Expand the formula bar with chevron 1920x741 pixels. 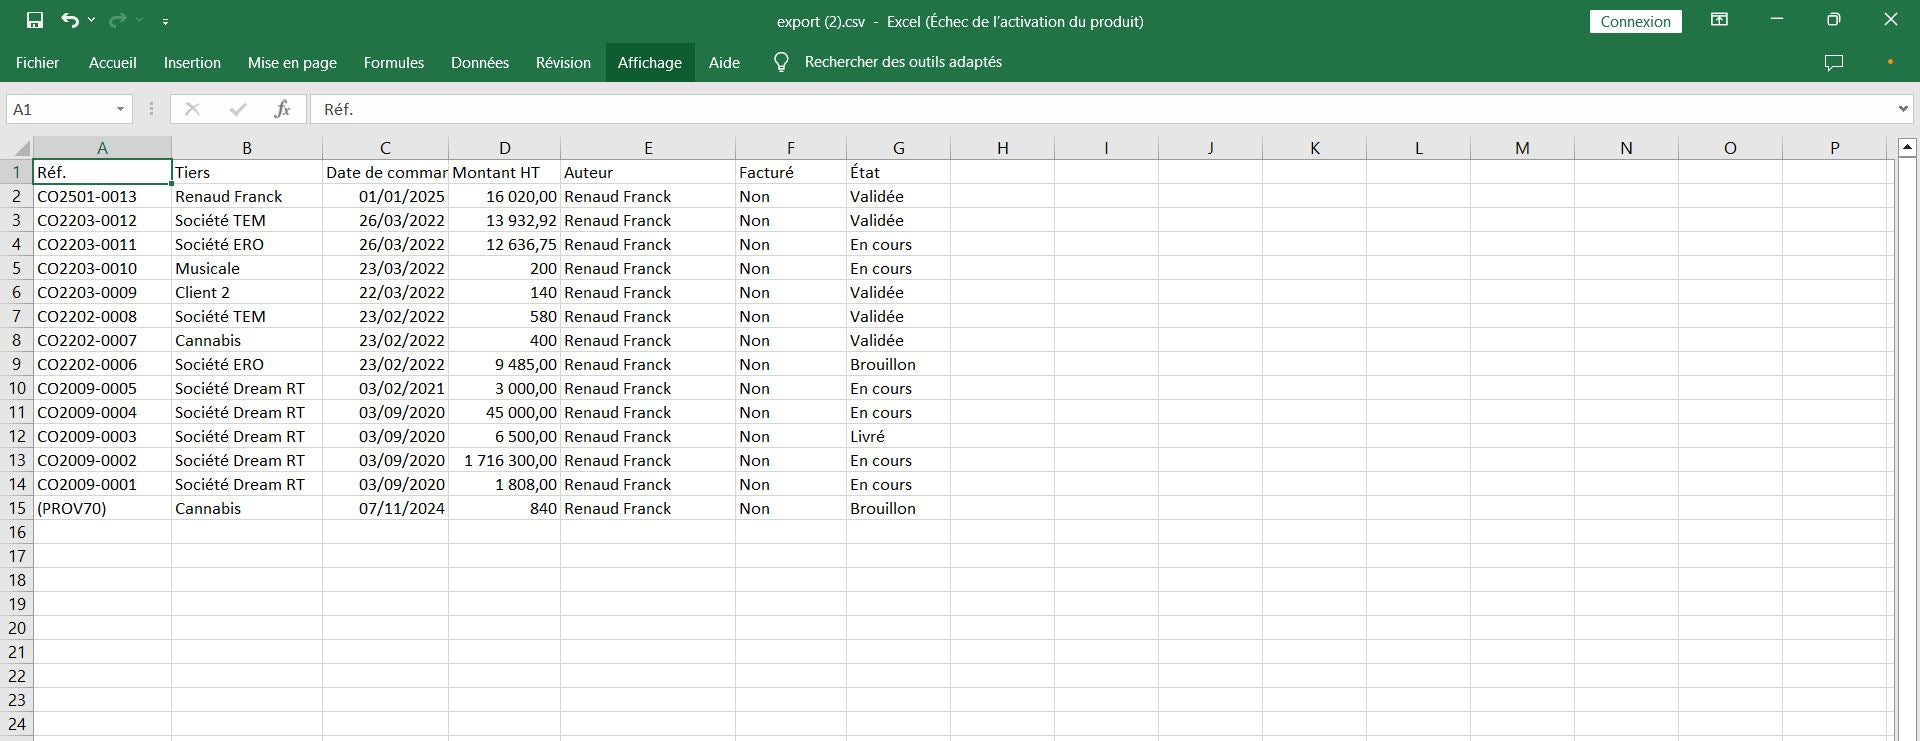1902,109
